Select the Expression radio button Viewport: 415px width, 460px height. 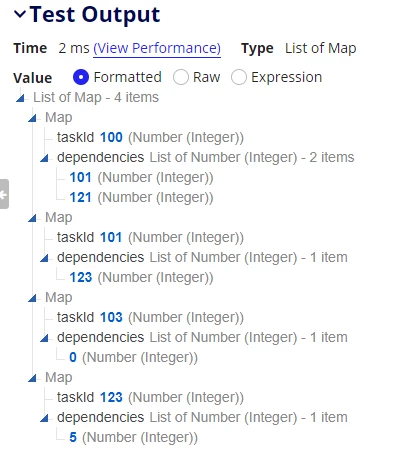[x=239, y=77]
